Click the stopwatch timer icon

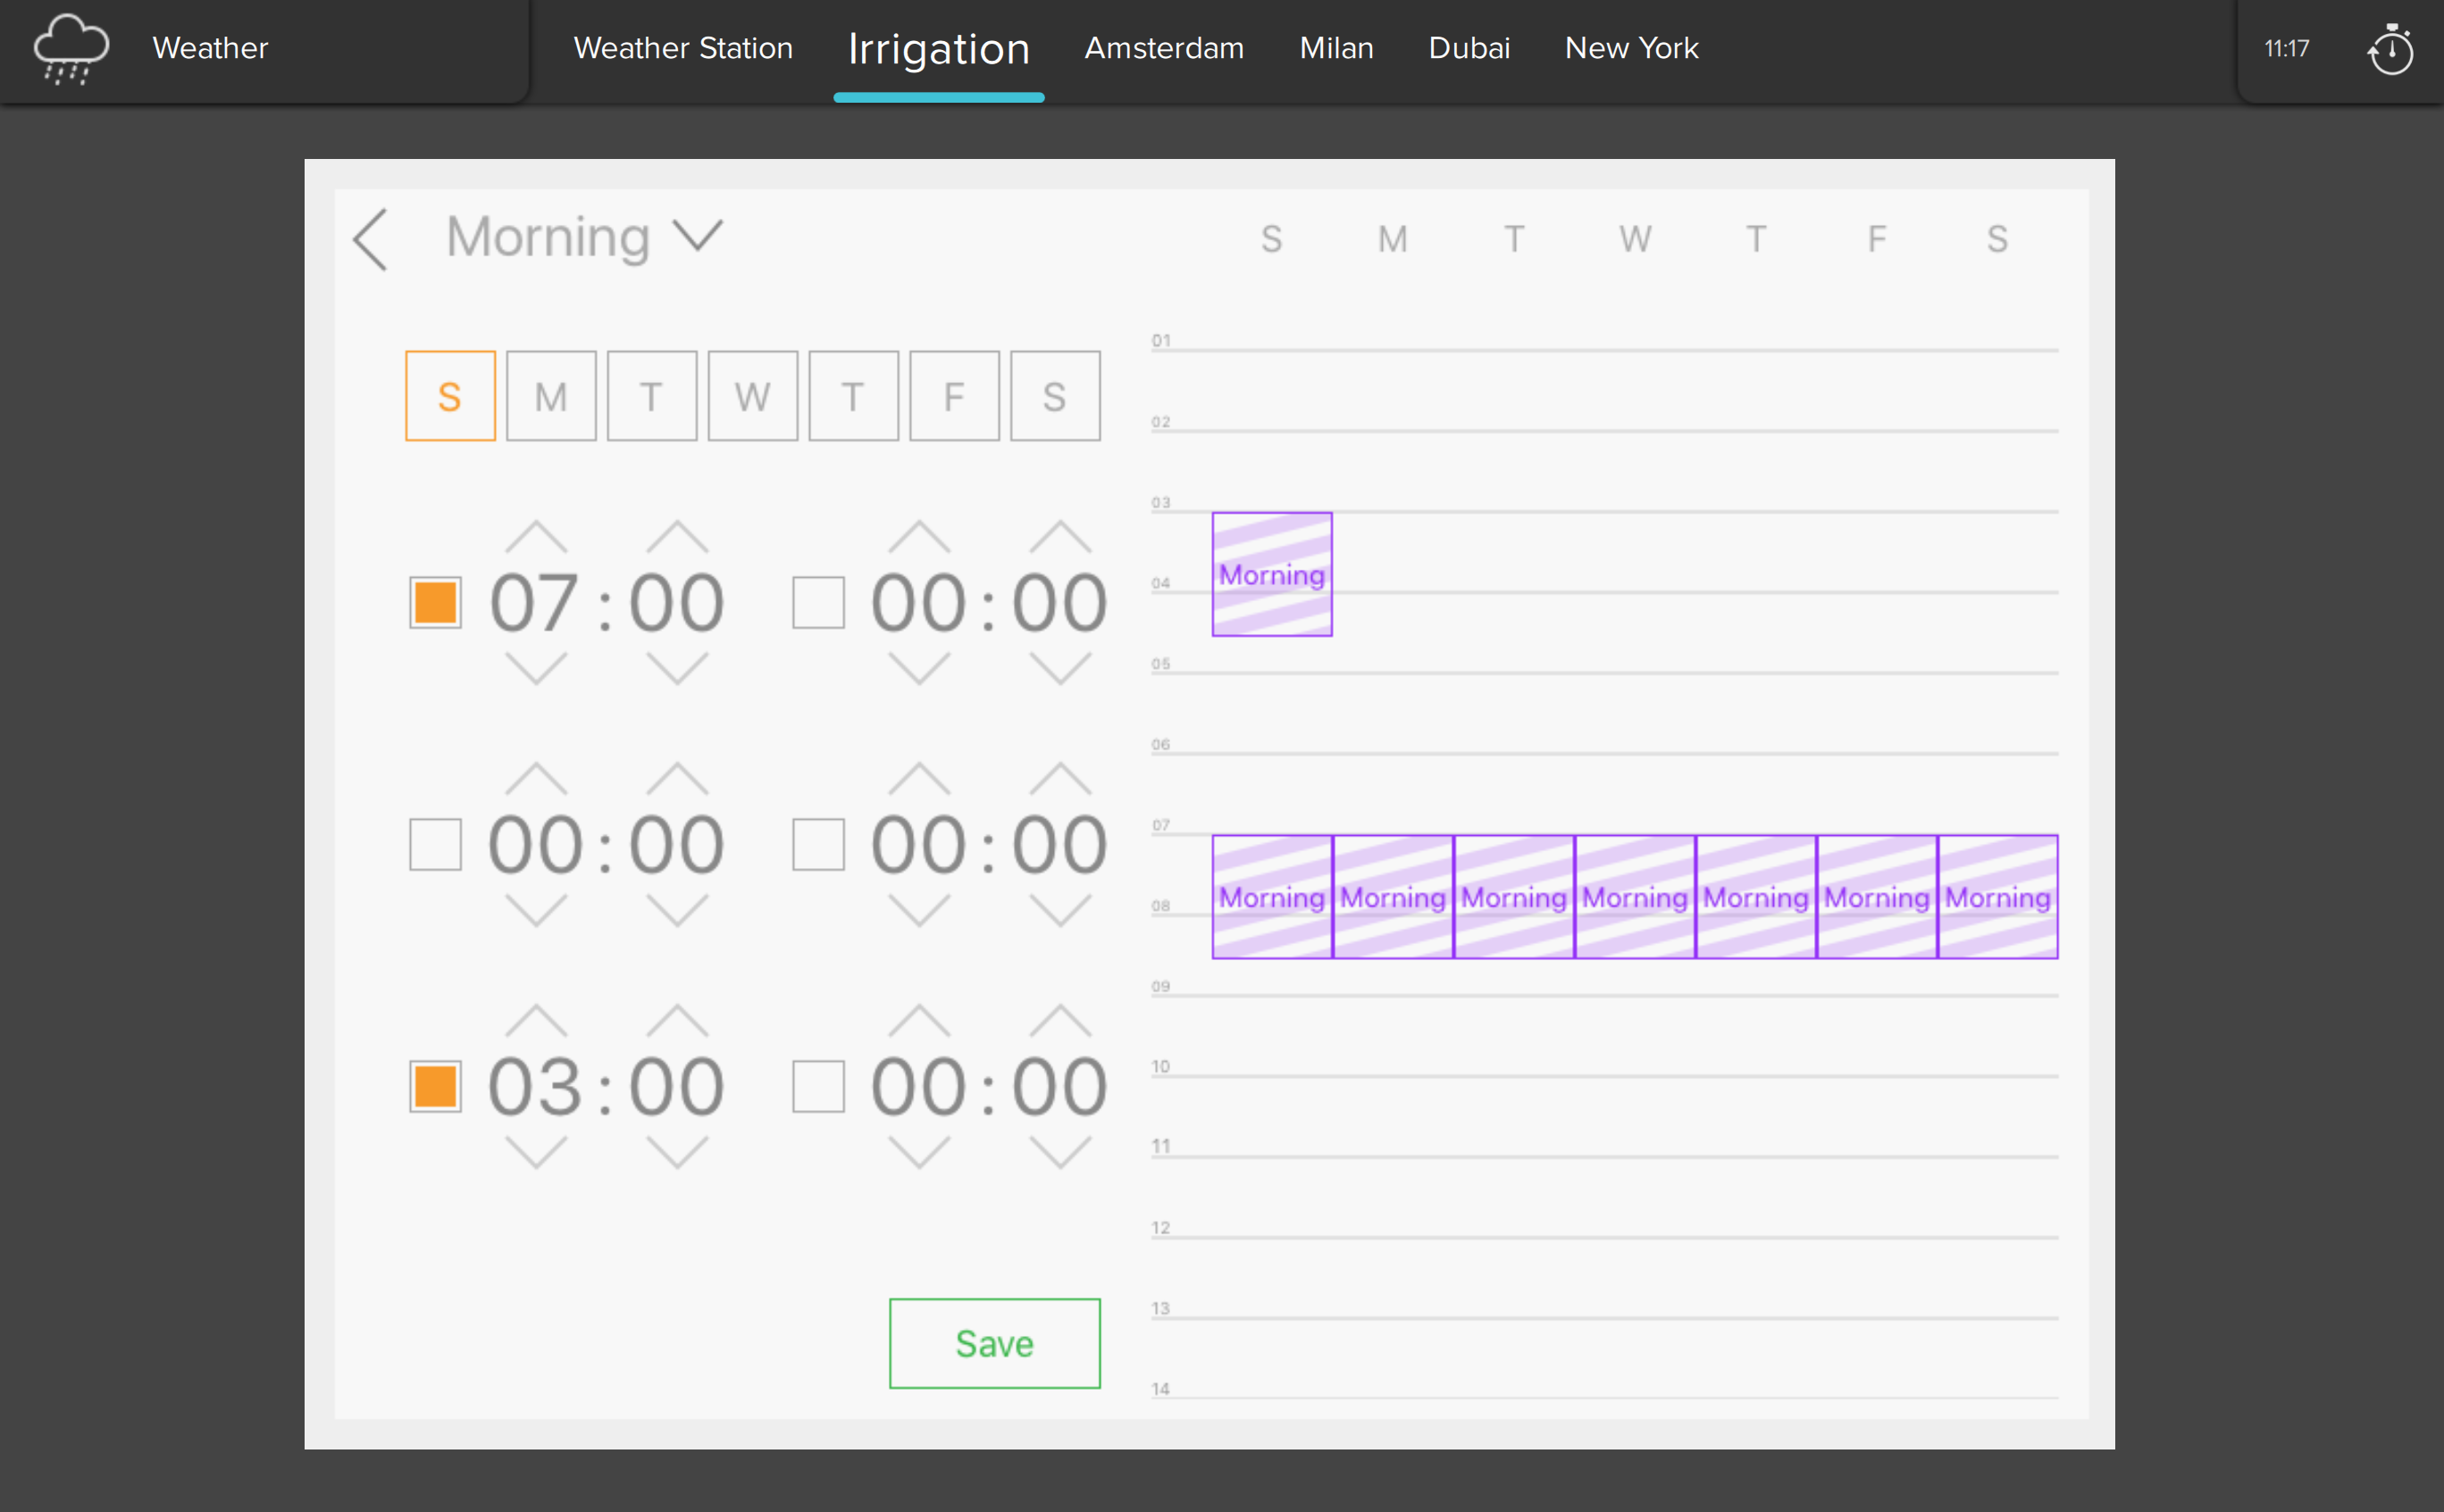coord(2390,48)
